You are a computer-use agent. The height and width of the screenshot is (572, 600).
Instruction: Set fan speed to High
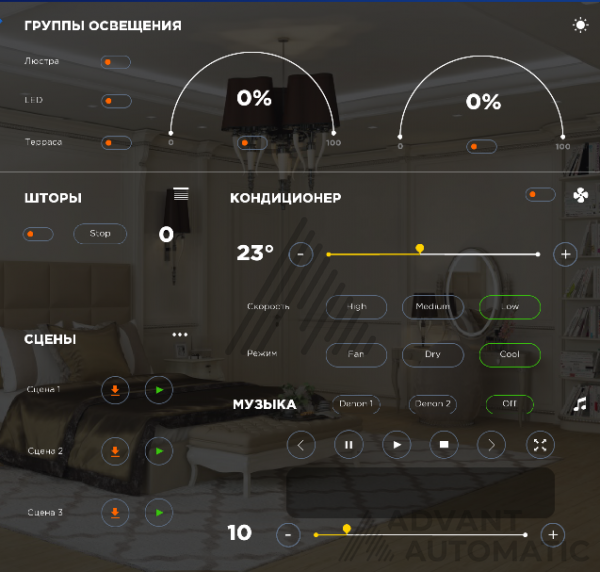point(356,307)
